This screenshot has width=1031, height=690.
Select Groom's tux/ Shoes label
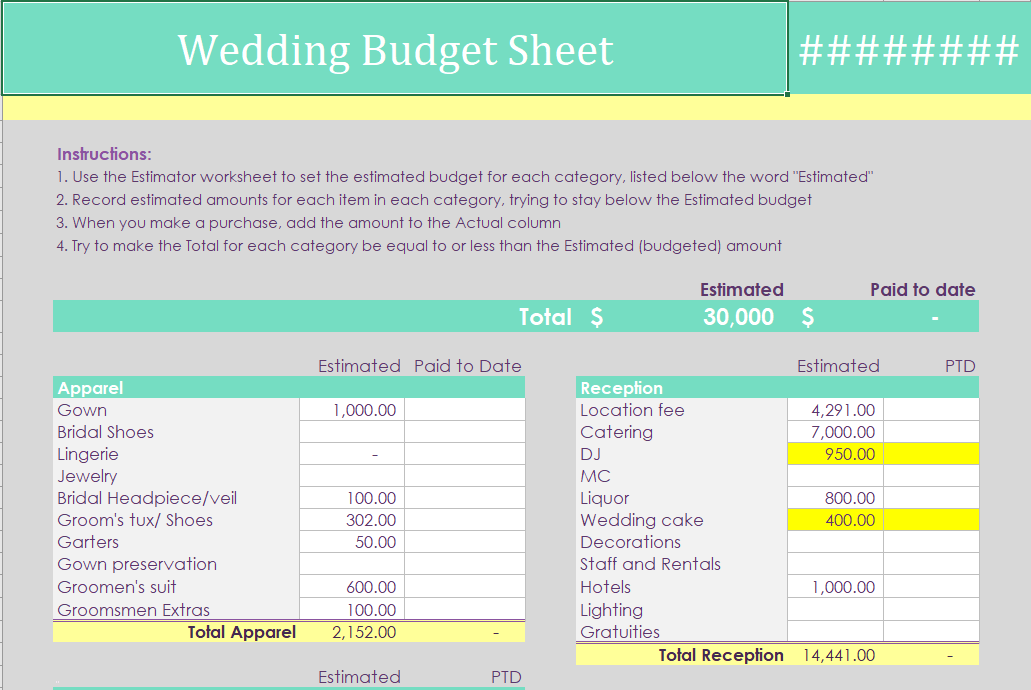point(135,520)
